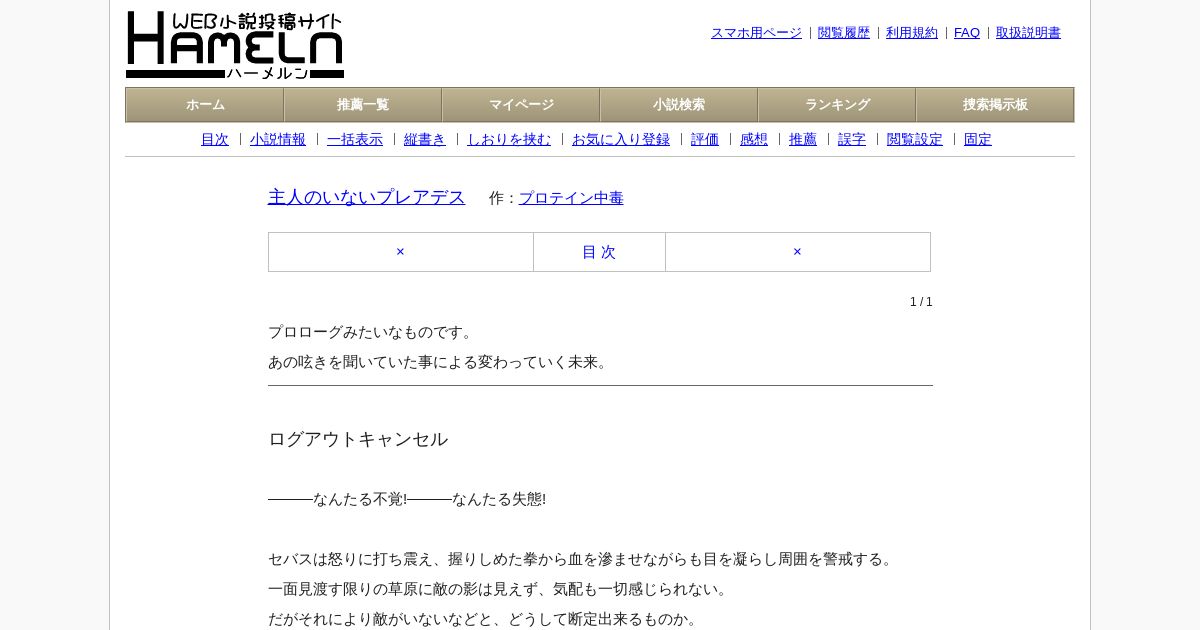Click the chapter heading ログアウトキャンセル
The image size is (1200, 630).
358,439
